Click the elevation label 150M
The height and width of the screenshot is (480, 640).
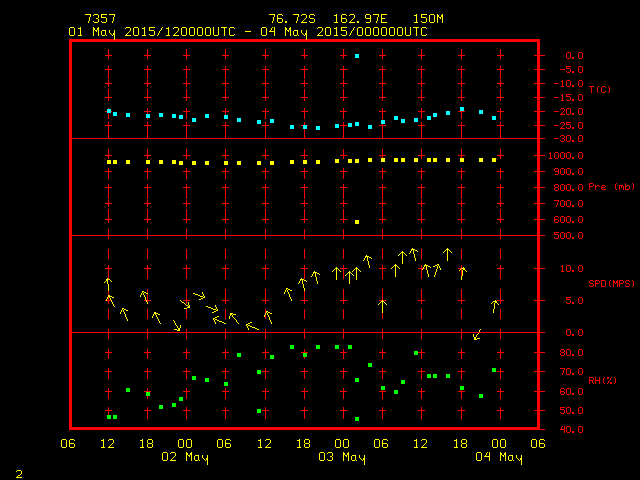428,19
